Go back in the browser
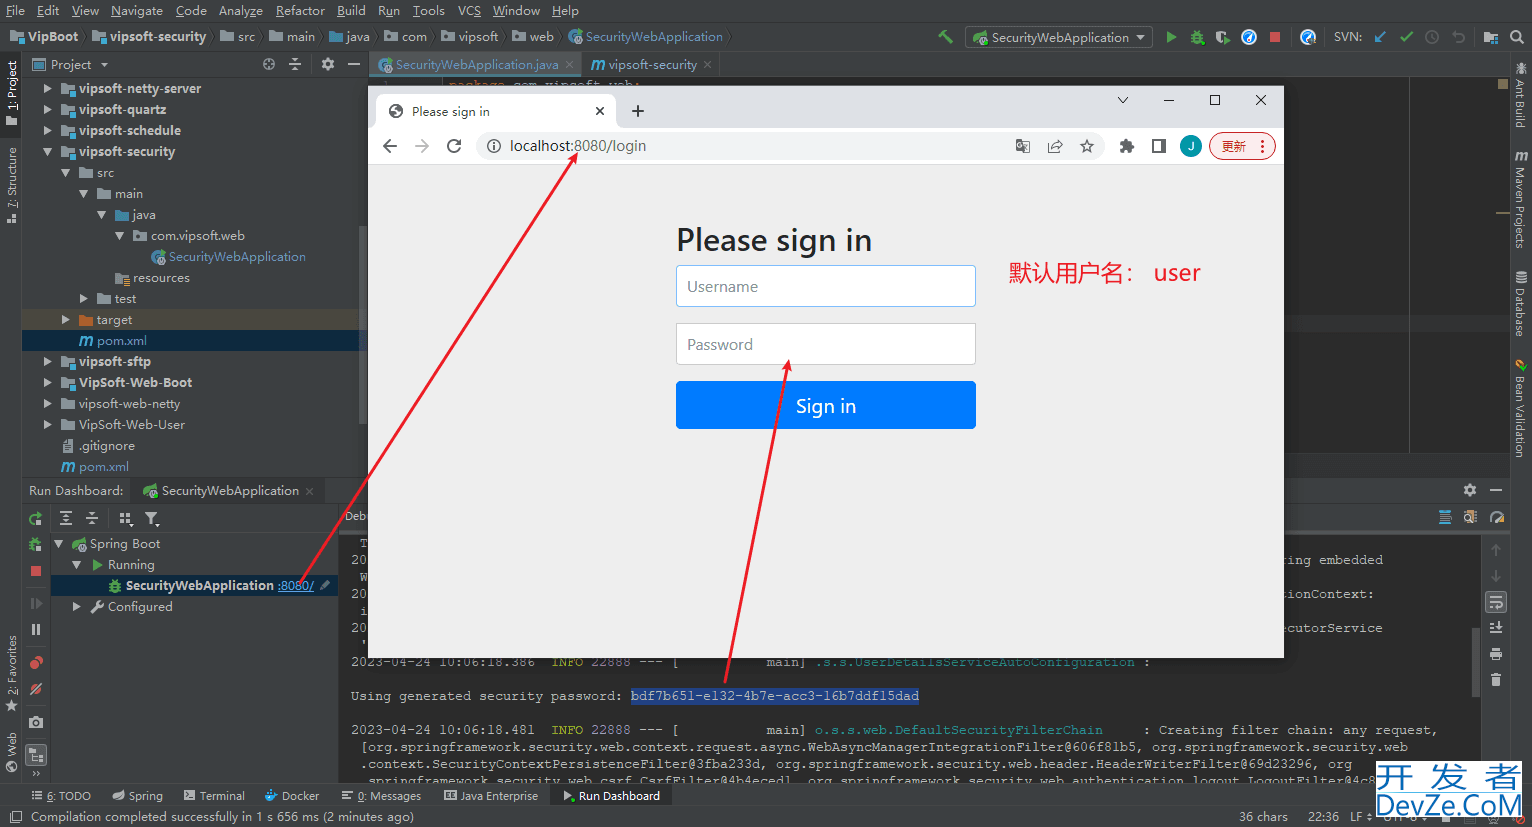Viewport: 1532px width, 827px height. [390, 146]
